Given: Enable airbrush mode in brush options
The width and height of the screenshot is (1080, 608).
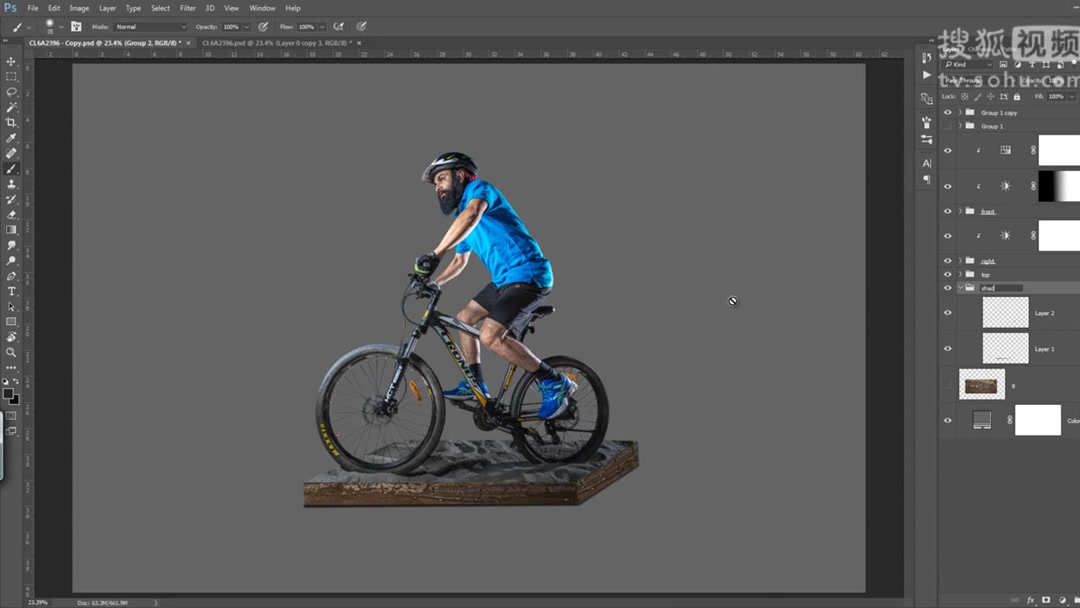Looking at the screenshot, I should (x=340, y=26).
